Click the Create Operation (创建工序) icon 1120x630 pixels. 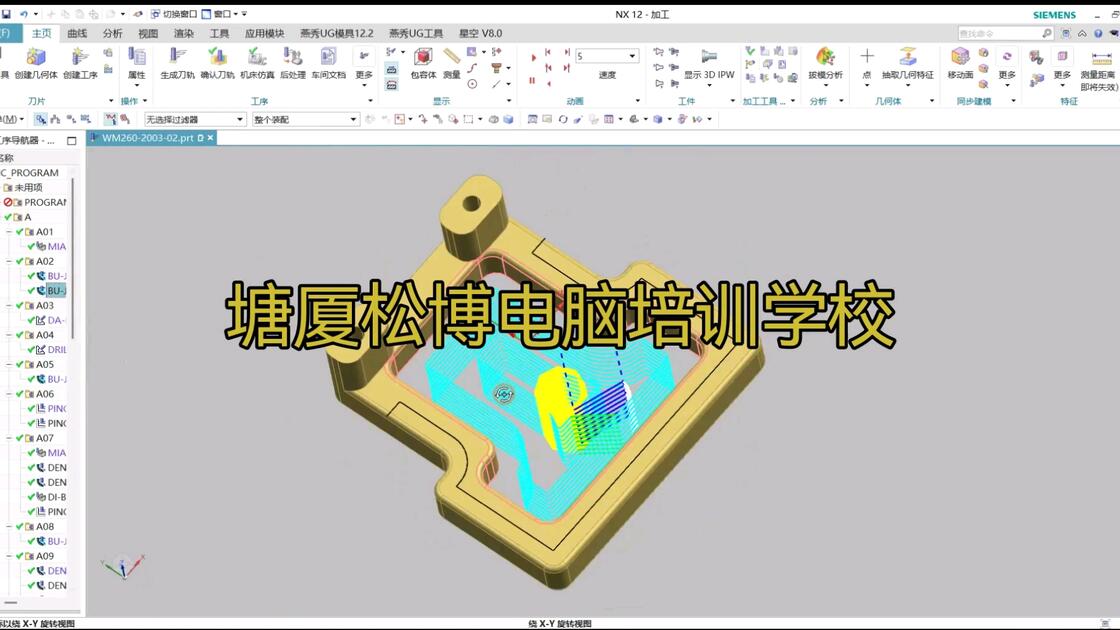click(79, 56)
